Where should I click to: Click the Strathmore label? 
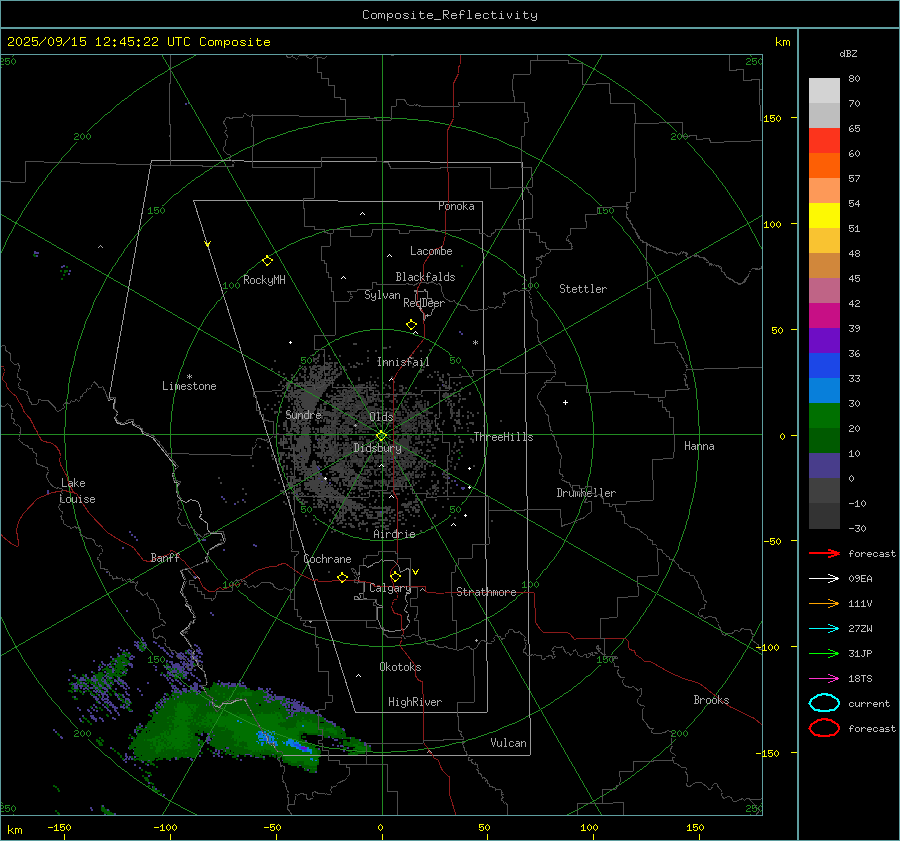(486, 592)
